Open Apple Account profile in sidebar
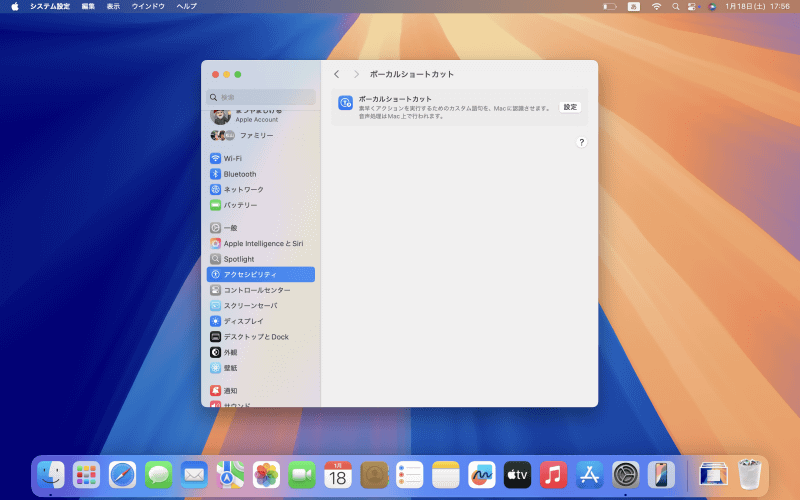This screenshot has height=500, width=800. point(261,116)
